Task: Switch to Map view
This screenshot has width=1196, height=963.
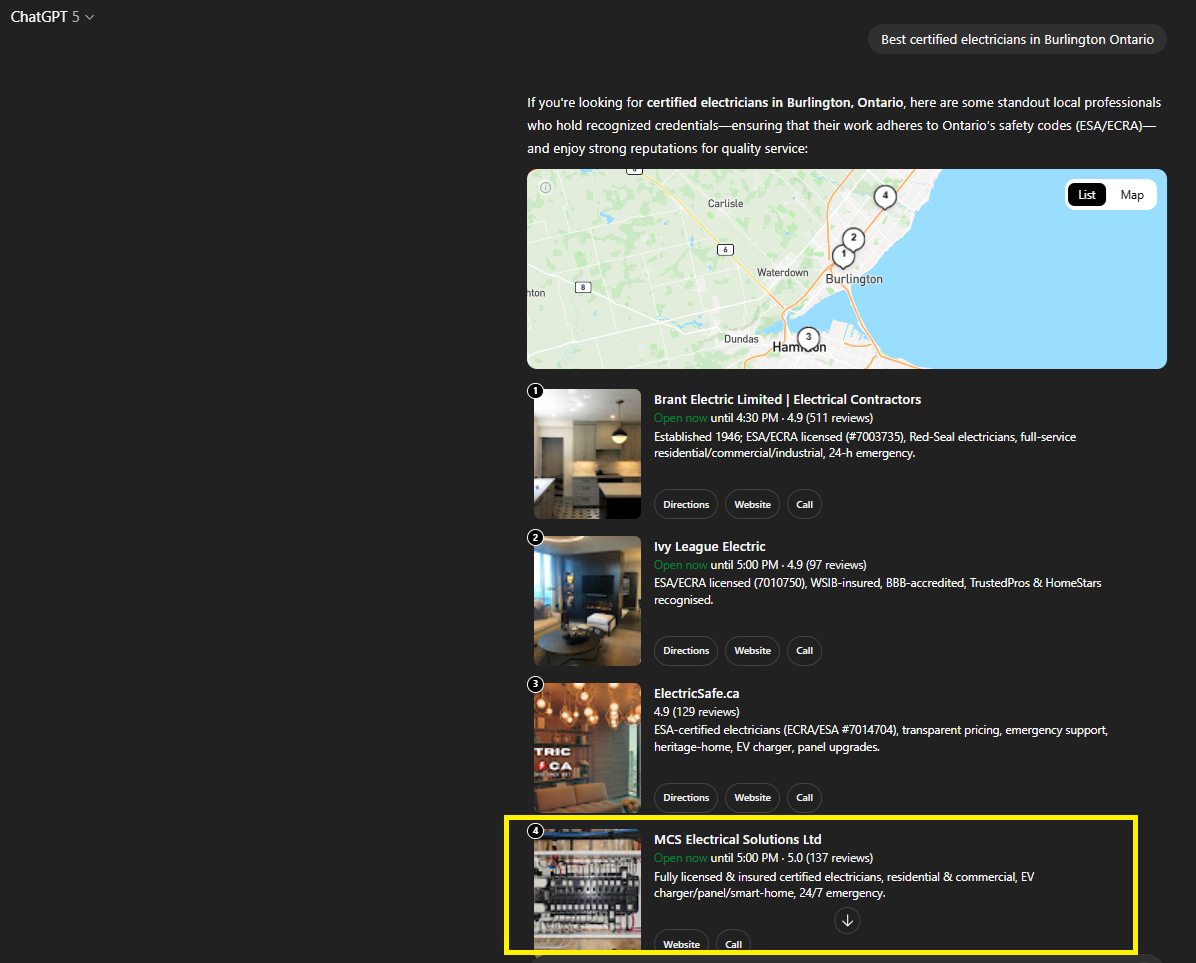Action: click(1131, 195)
